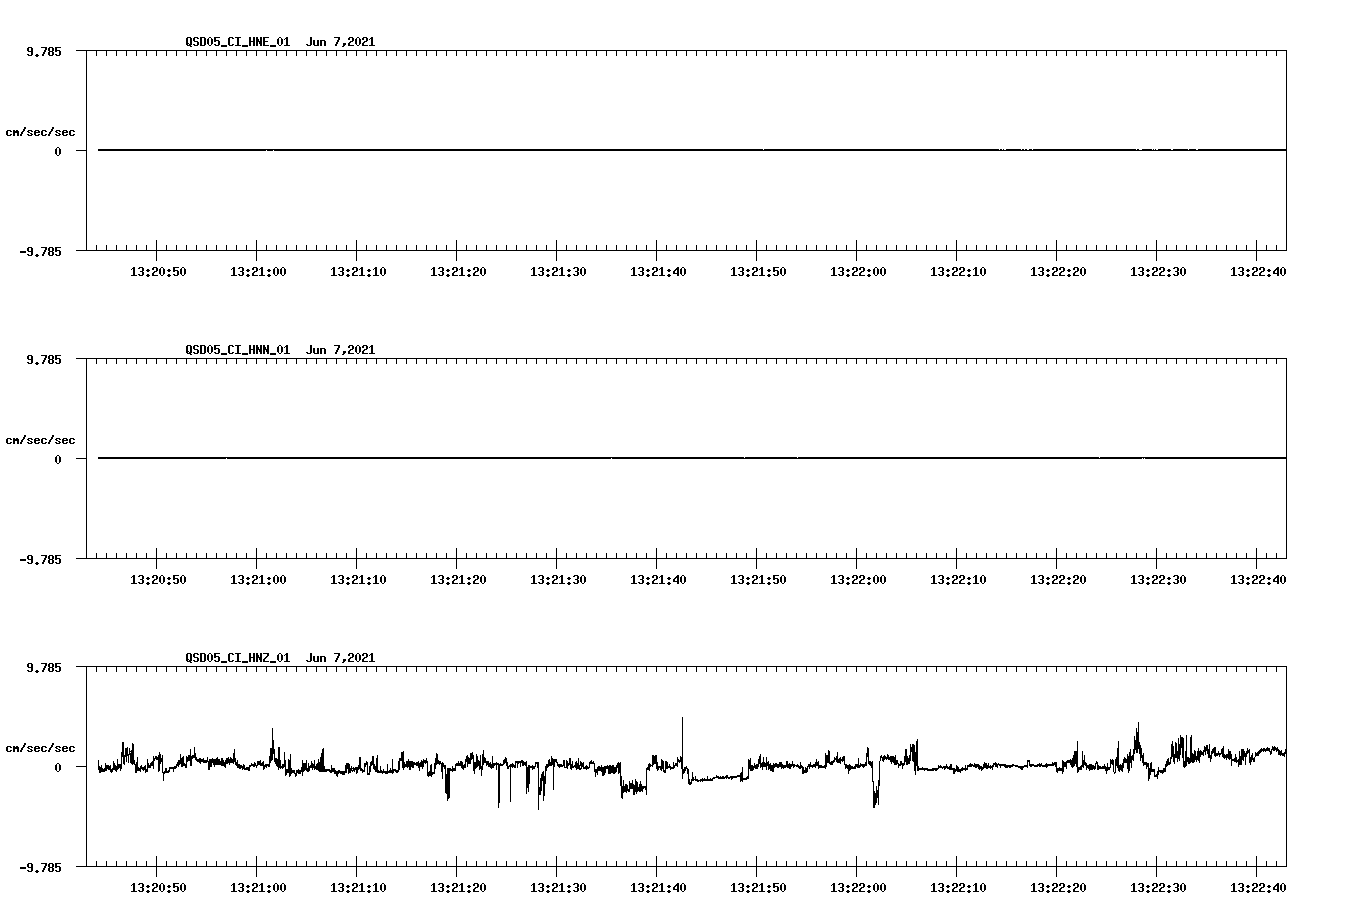Click the 0 axis value on HNZ plot
The image size is (1358, 924).
(58, 767)
